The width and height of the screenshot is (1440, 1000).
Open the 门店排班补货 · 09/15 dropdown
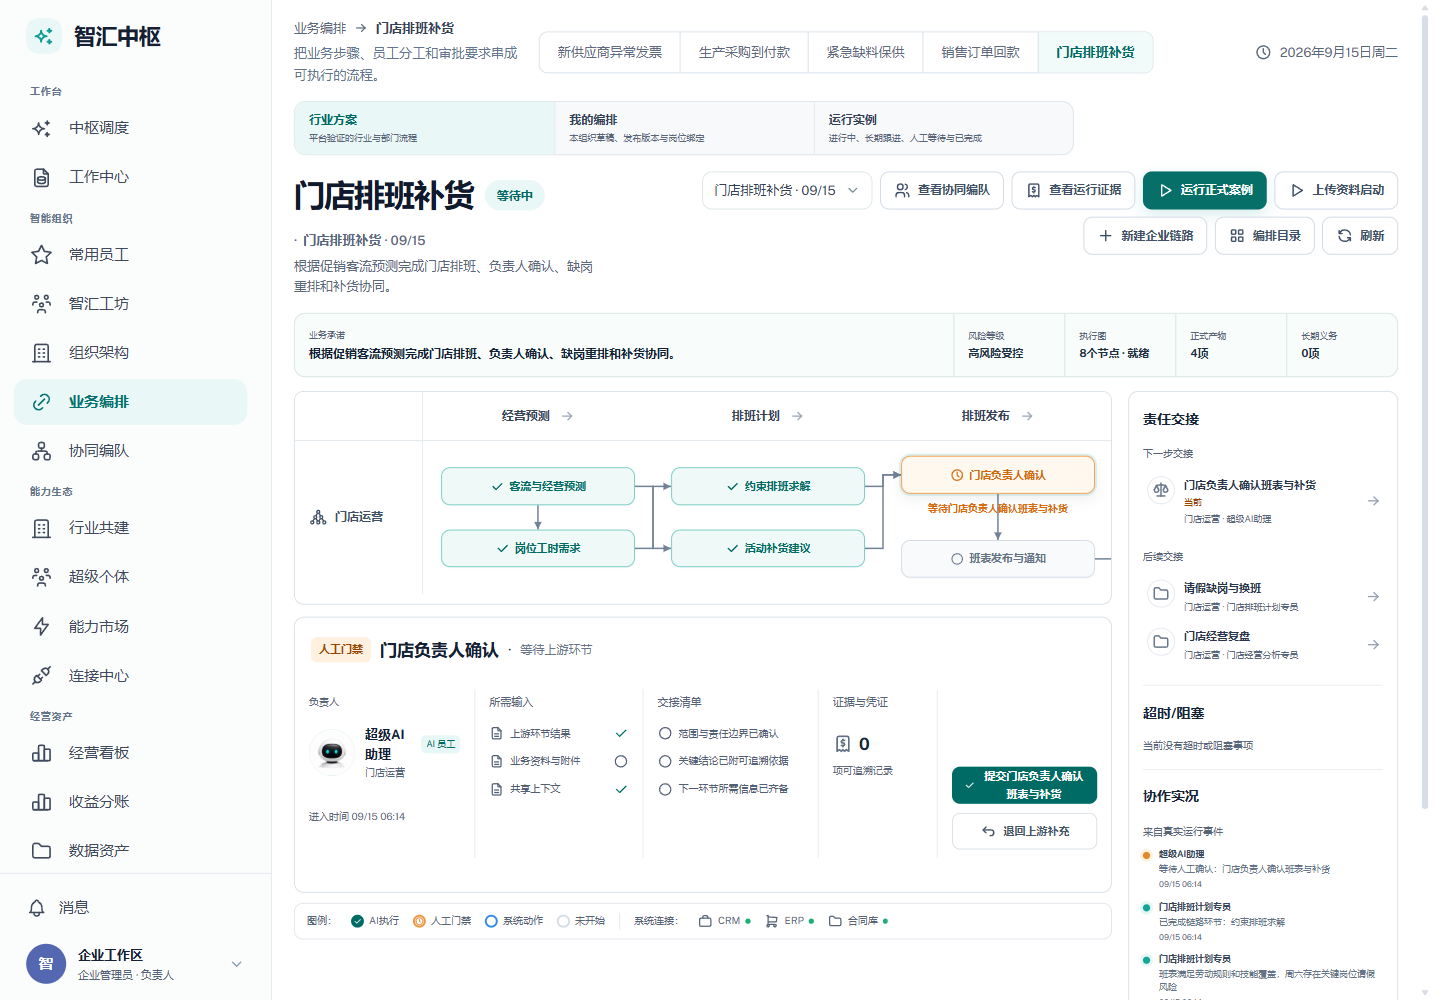click(787, 190)
